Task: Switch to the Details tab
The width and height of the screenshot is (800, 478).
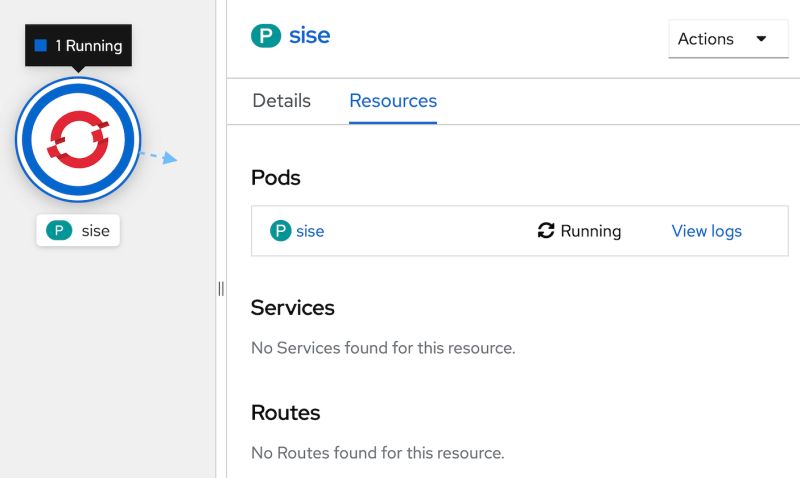Action: (281, 101)
